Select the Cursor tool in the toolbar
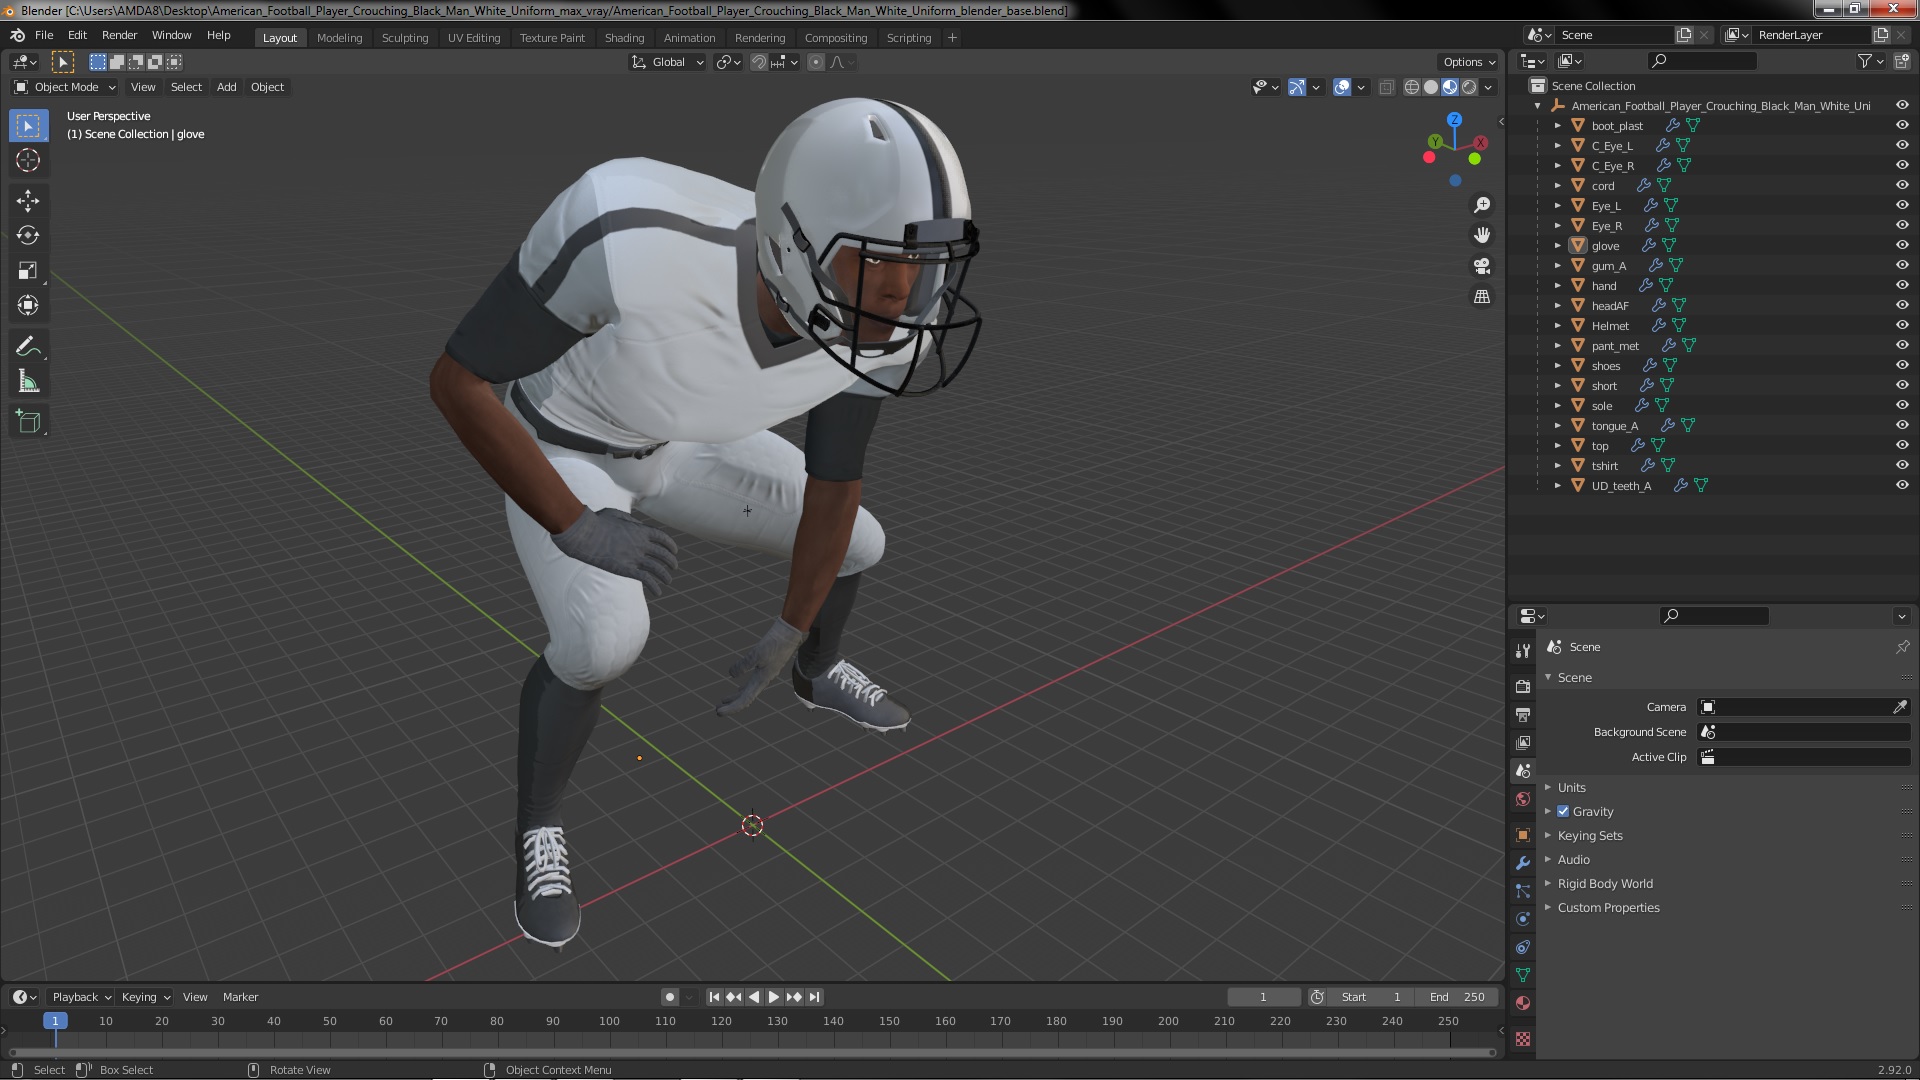1920x1080 pixels. tap(28, 161)
